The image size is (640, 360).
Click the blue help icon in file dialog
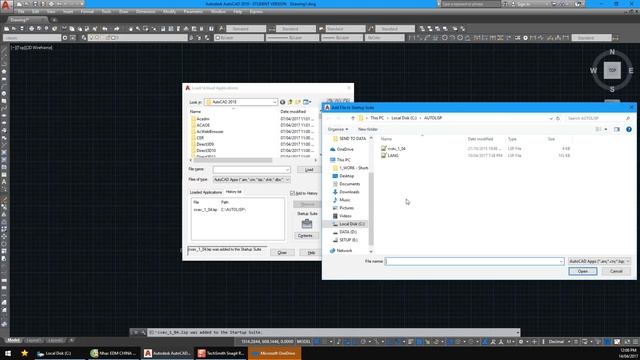click(629, 129)
